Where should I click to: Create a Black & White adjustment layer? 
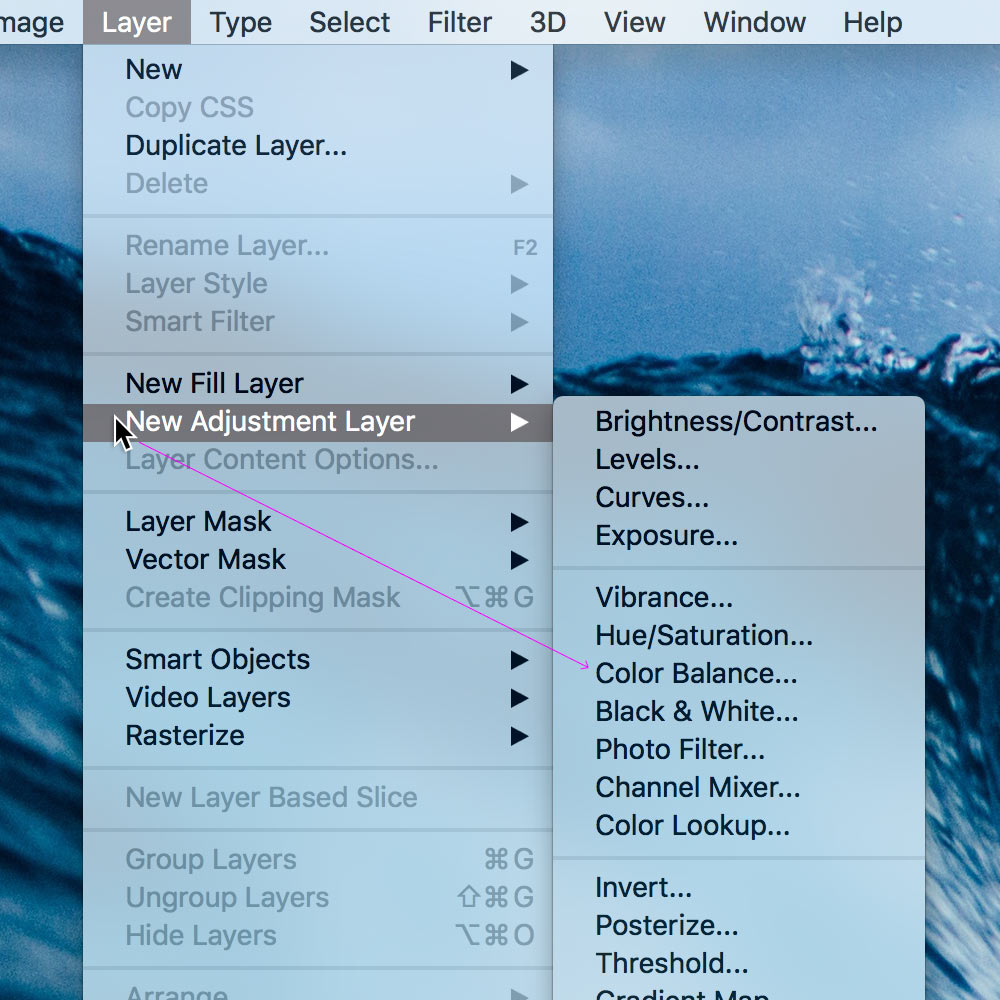point(697,712)
